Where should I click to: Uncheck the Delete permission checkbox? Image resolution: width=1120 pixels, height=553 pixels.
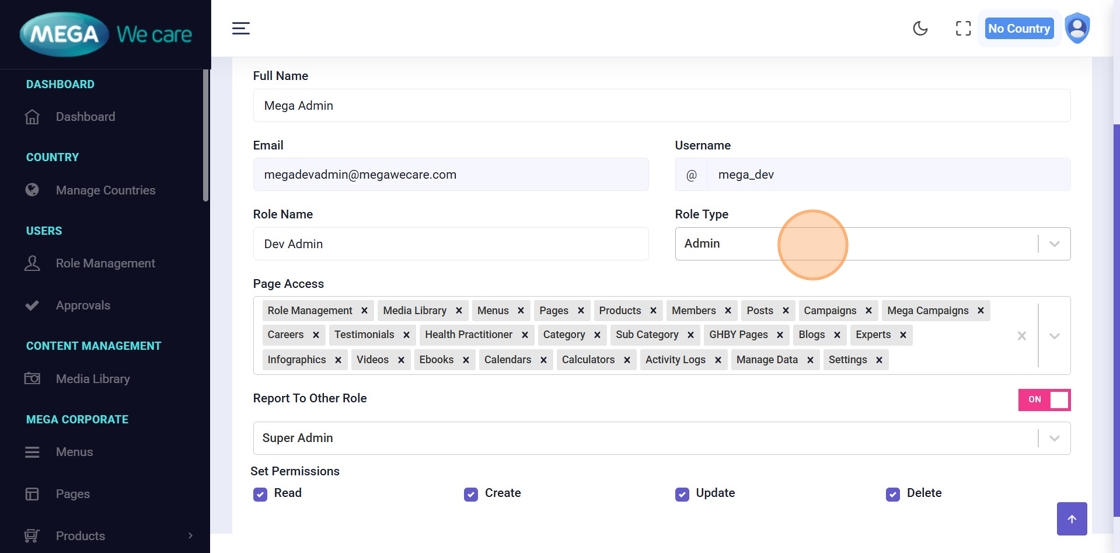coord(893,494)
